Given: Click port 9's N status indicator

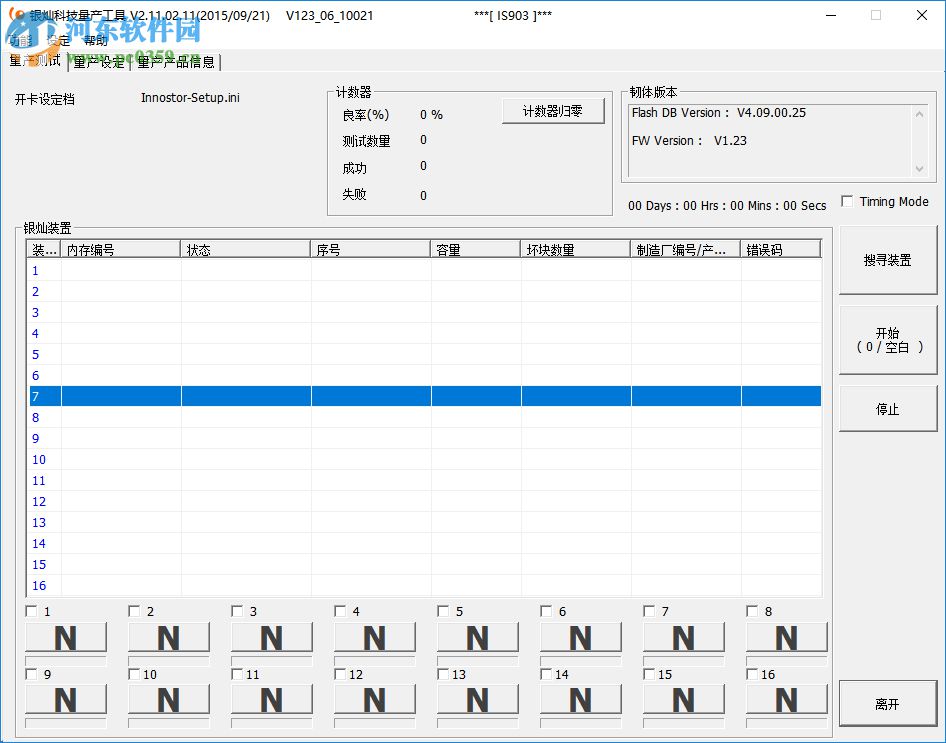Looking at the screenshot, I should (x=66, y=700).
